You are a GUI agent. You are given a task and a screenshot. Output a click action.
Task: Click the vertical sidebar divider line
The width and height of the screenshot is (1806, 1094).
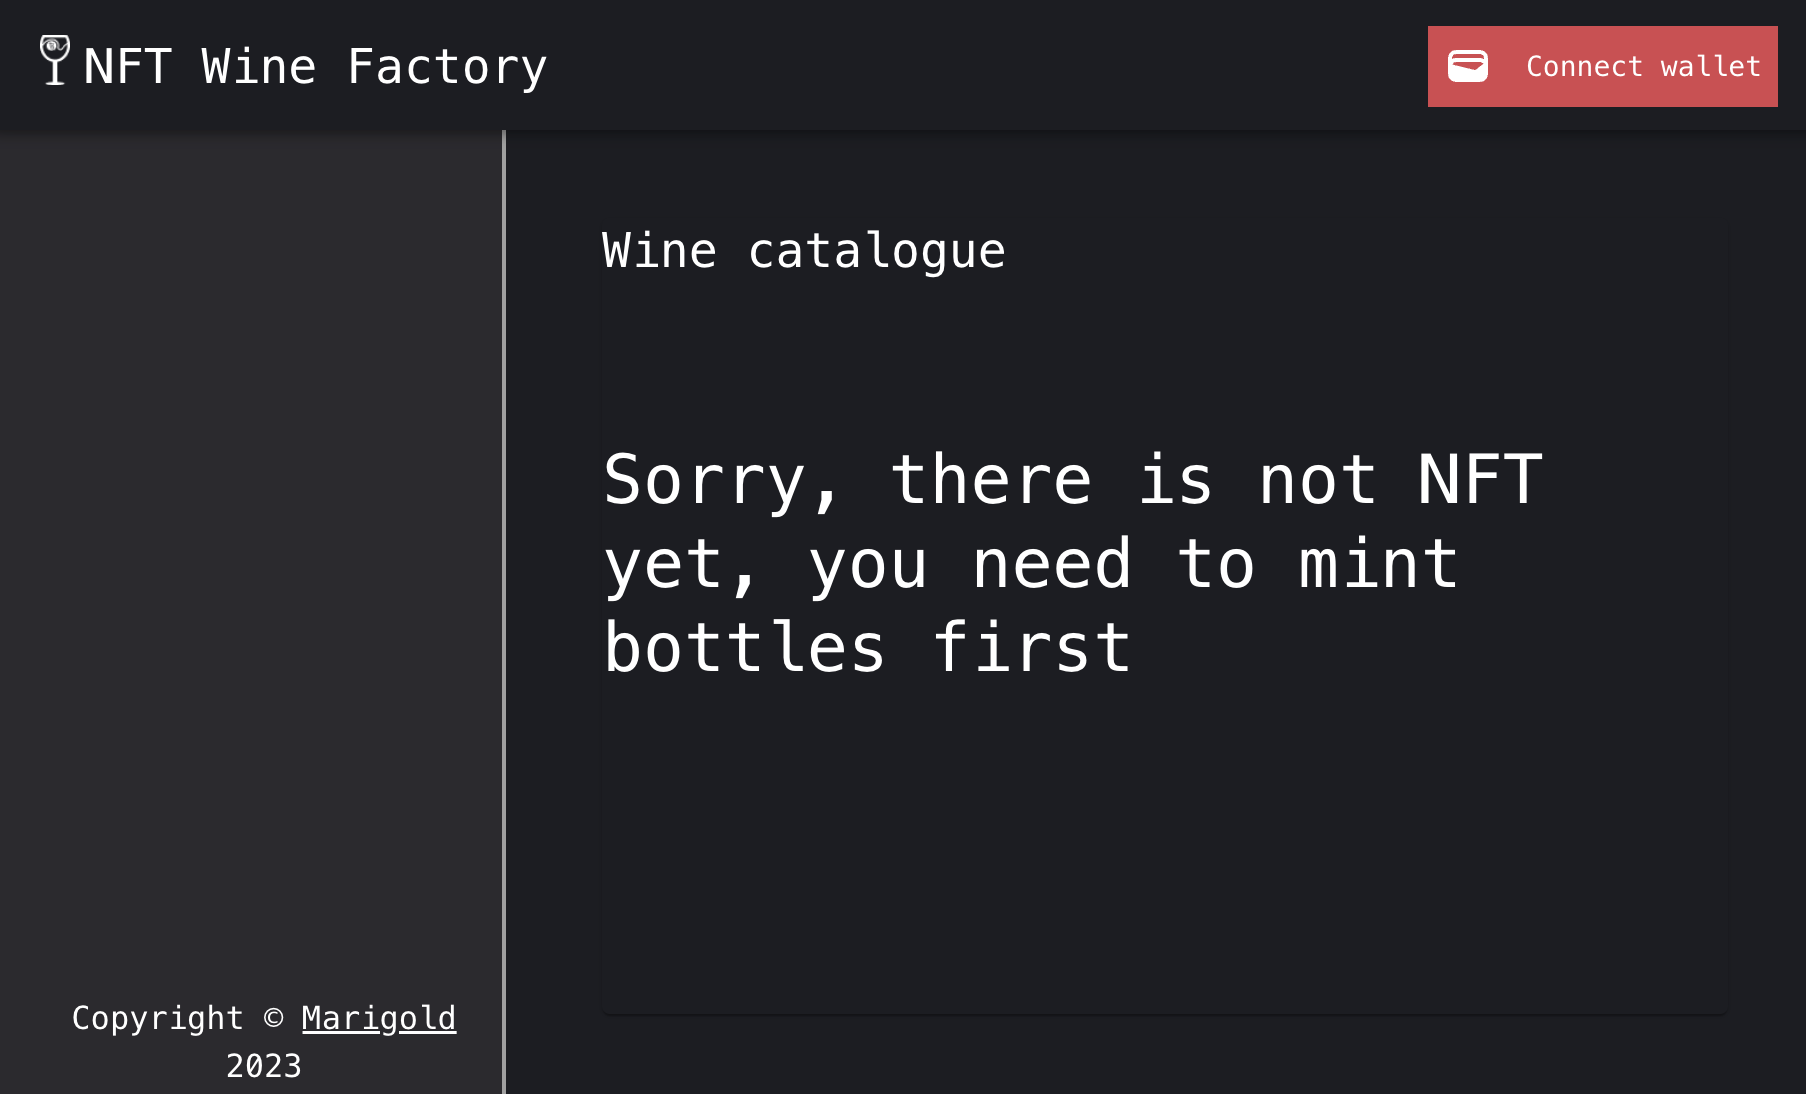pyautogui.click(x=504, y=600)
